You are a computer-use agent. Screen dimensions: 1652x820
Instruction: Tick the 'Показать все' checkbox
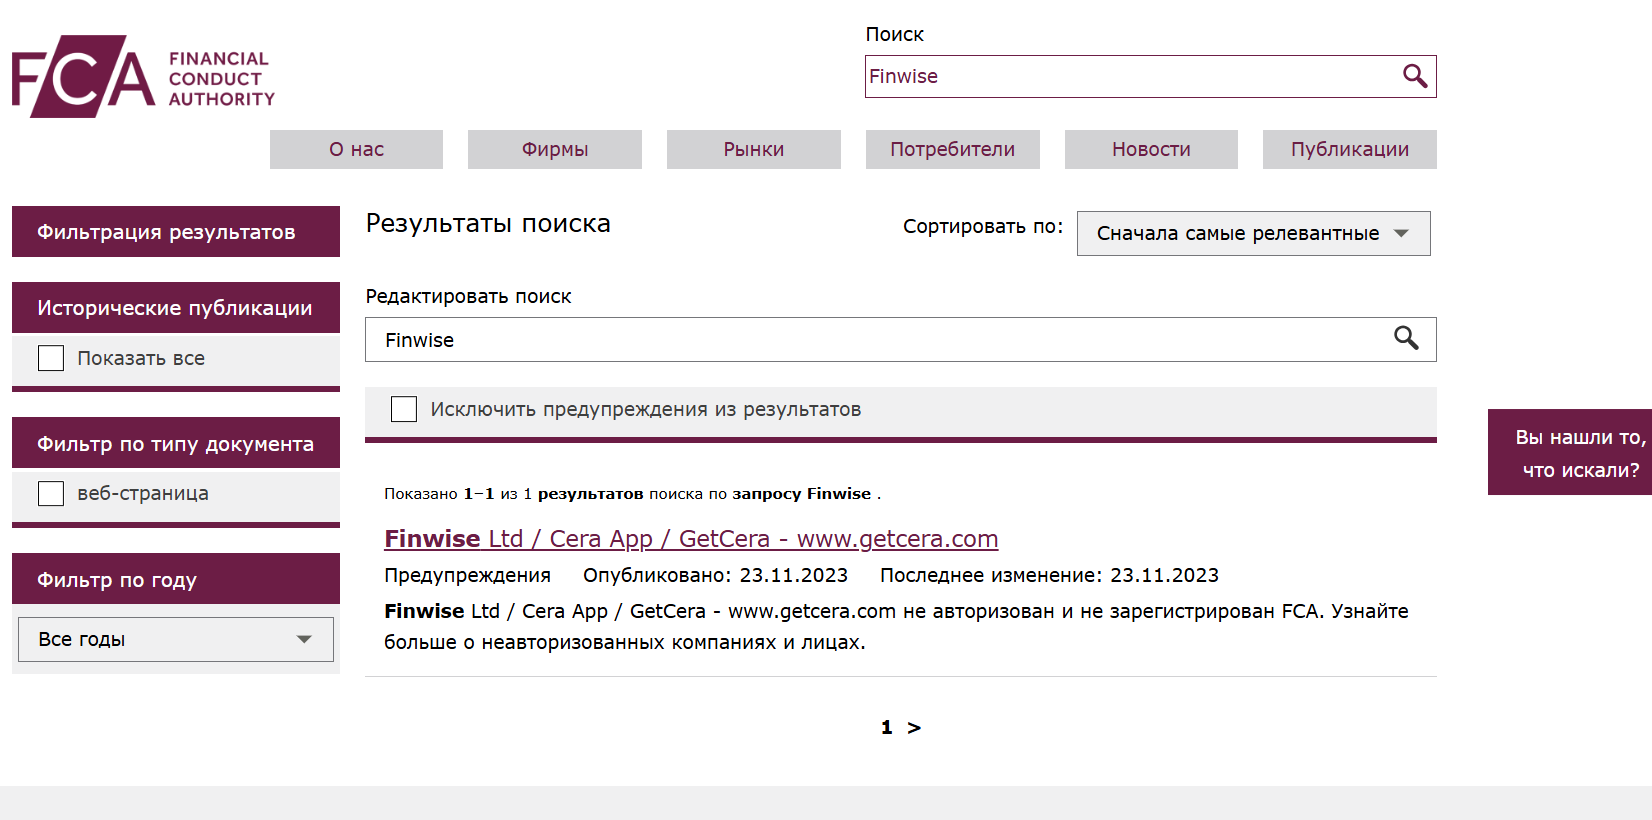pyautogui.click(x=51, y=358)
